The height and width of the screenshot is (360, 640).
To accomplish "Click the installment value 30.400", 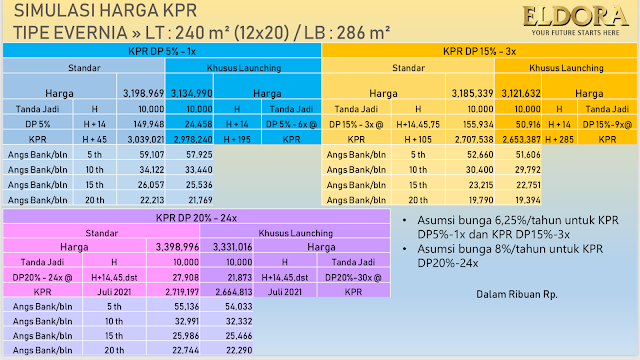I will pyautogui.click(x=480, y=169).
